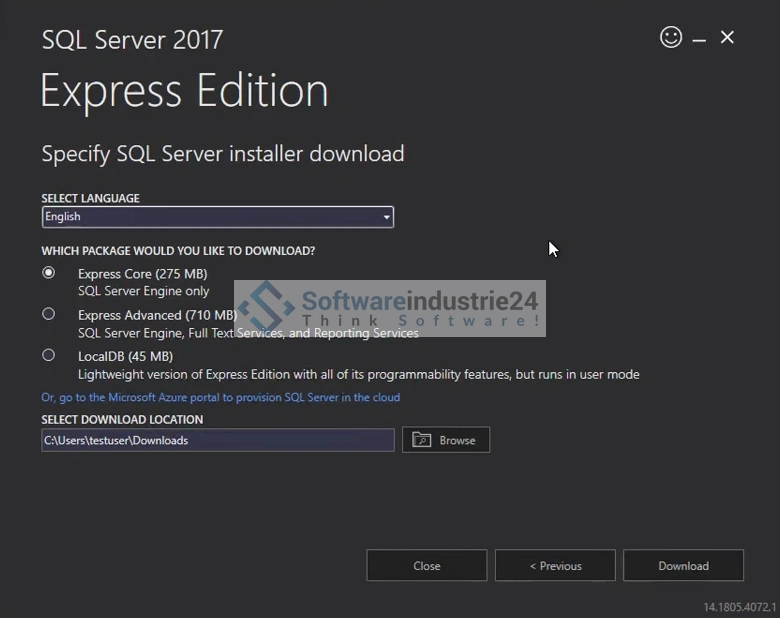The height and width of the screenshot is (618, 780).
Task: Click the 'Express Core (275 MB)' label text
Action: click(x=142, y=274)
